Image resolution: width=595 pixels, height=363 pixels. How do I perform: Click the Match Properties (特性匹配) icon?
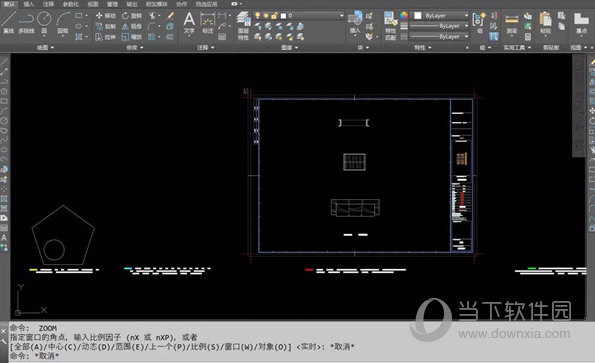390,25
